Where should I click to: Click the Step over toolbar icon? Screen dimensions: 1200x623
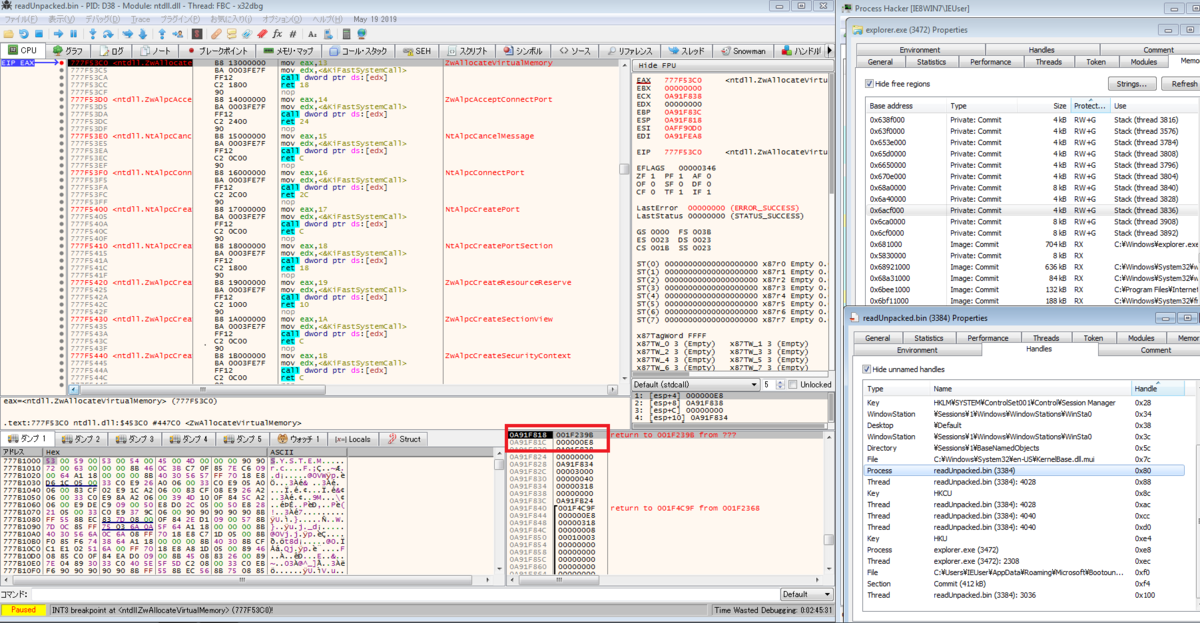[x=108, y=34]
